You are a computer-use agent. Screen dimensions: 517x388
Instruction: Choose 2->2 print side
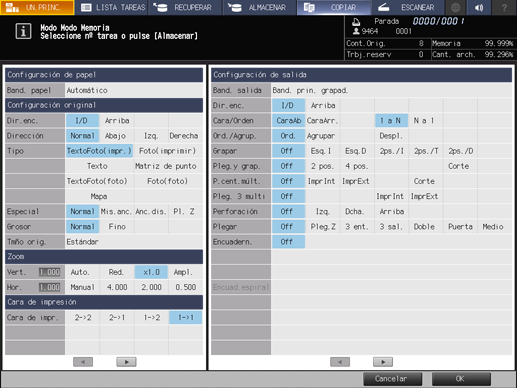[x=83, y=318]
